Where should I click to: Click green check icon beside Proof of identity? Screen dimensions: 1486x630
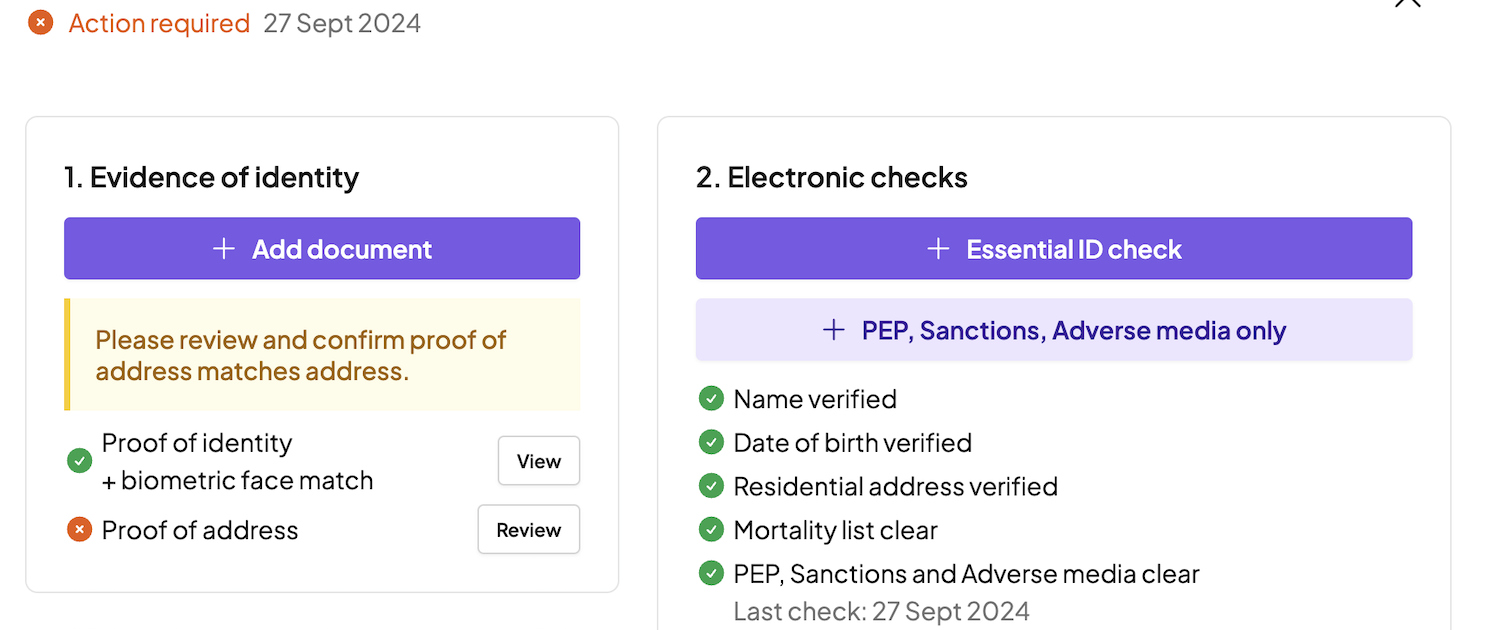pos(79,461)
